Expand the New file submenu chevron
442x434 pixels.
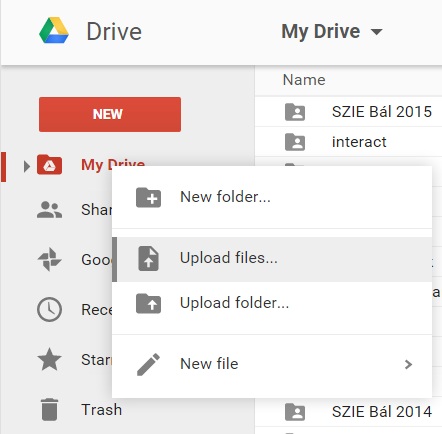click(408, 364)
